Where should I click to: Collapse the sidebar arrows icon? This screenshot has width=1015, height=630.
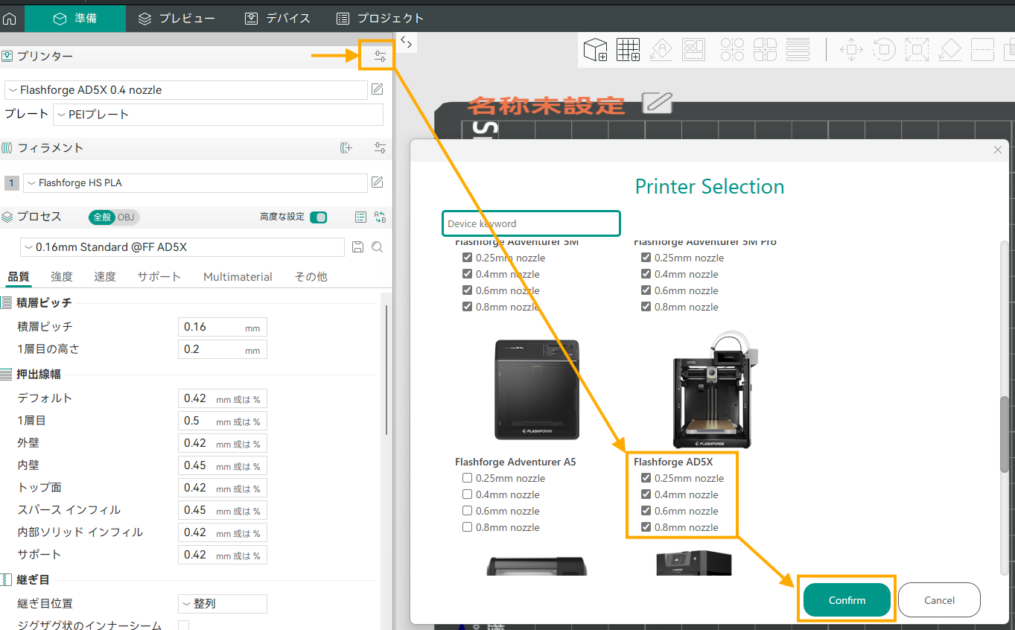point(406,43)
